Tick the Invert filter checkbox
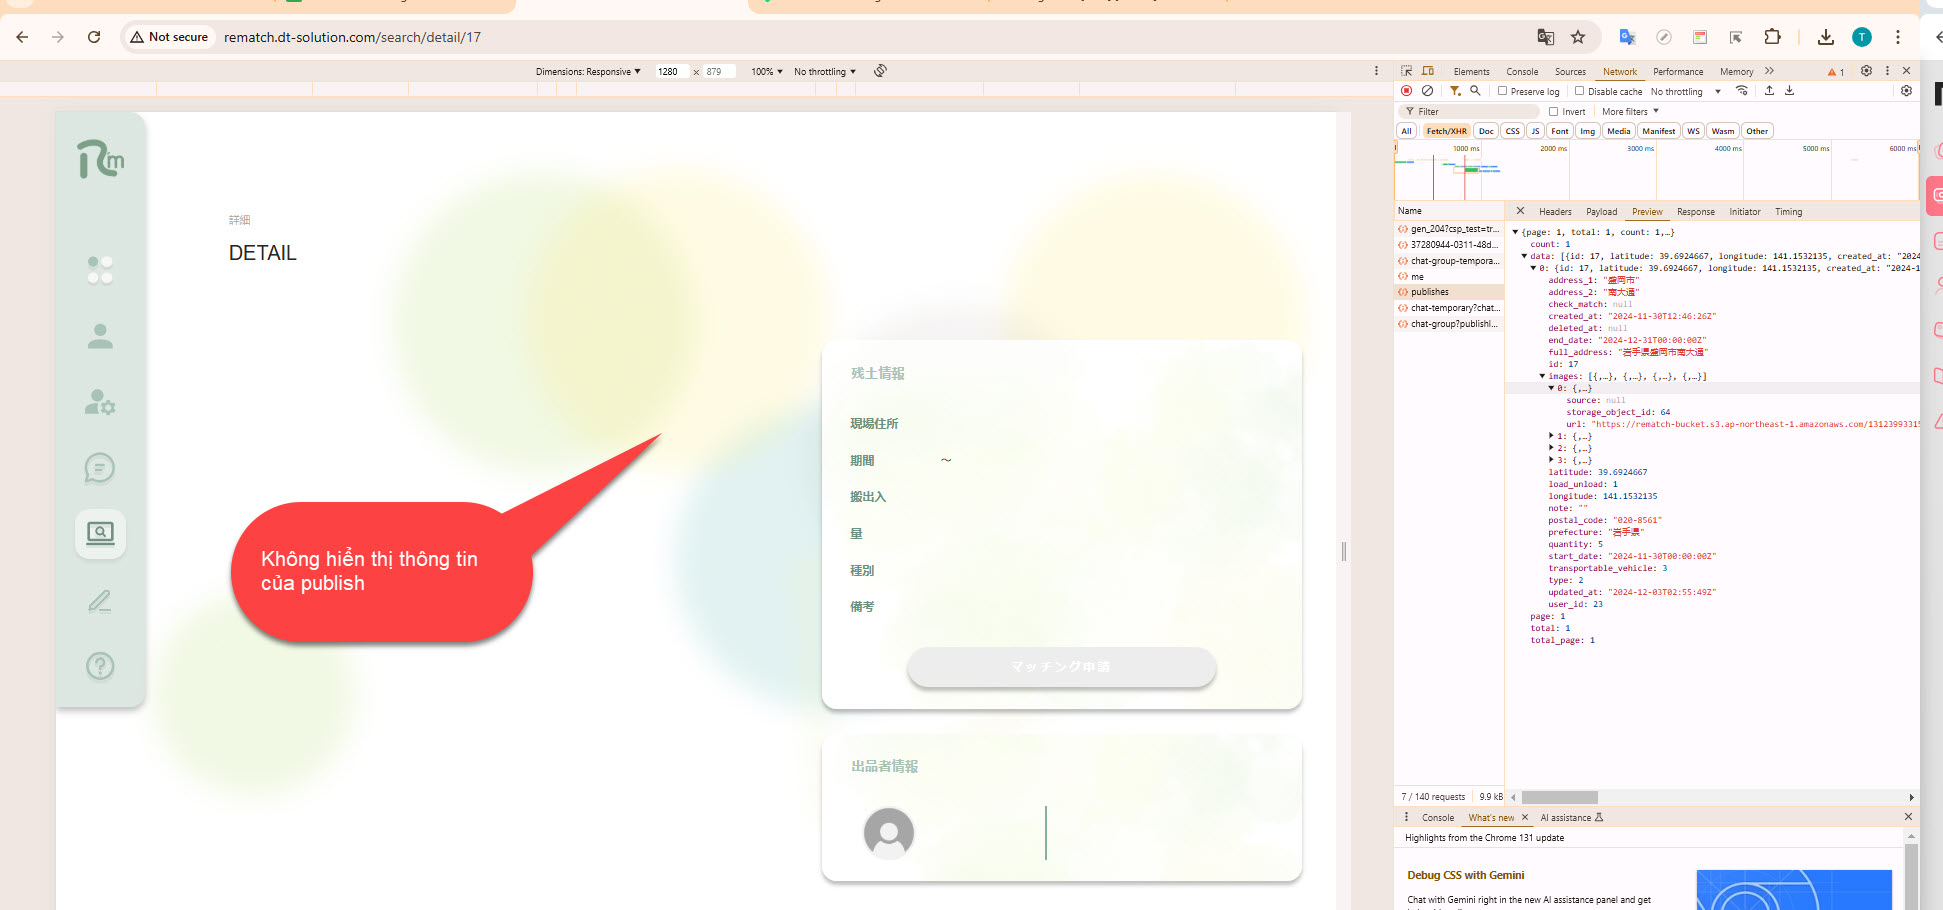 [1554, 112]
